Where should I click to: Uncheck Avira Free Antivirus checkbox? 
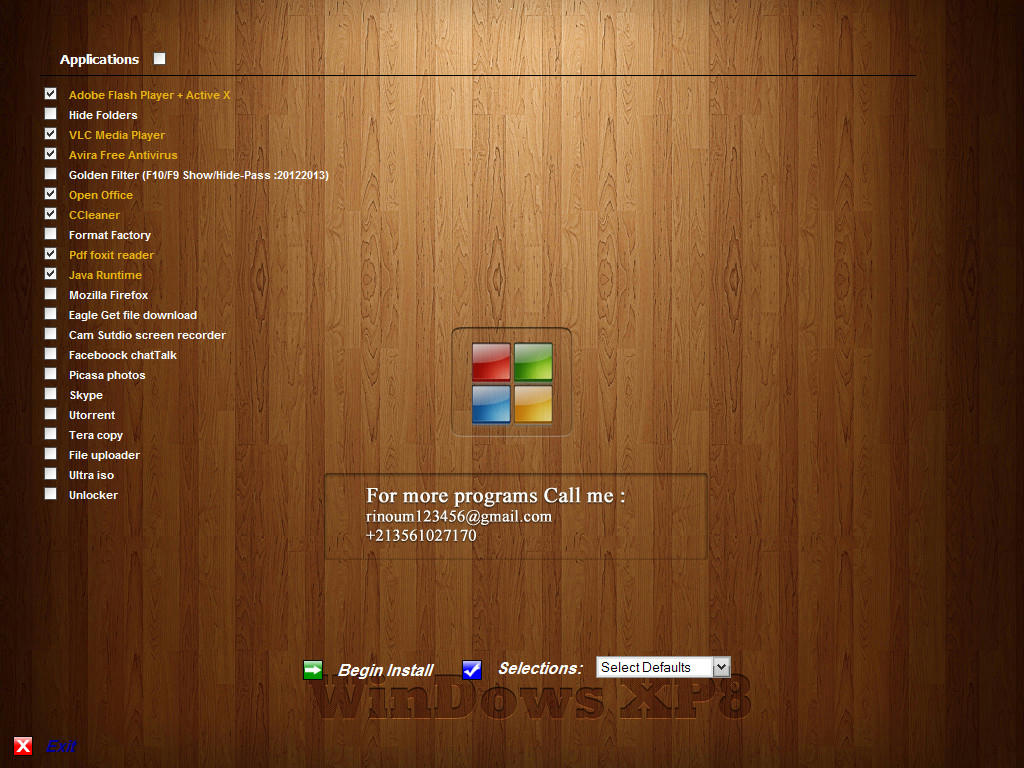(x=50, y=154)
